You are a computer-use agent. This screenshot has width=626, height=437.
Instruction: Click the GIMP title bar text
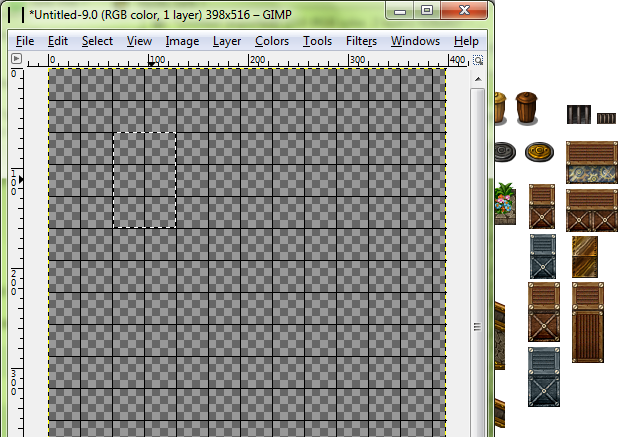[160, 15]
